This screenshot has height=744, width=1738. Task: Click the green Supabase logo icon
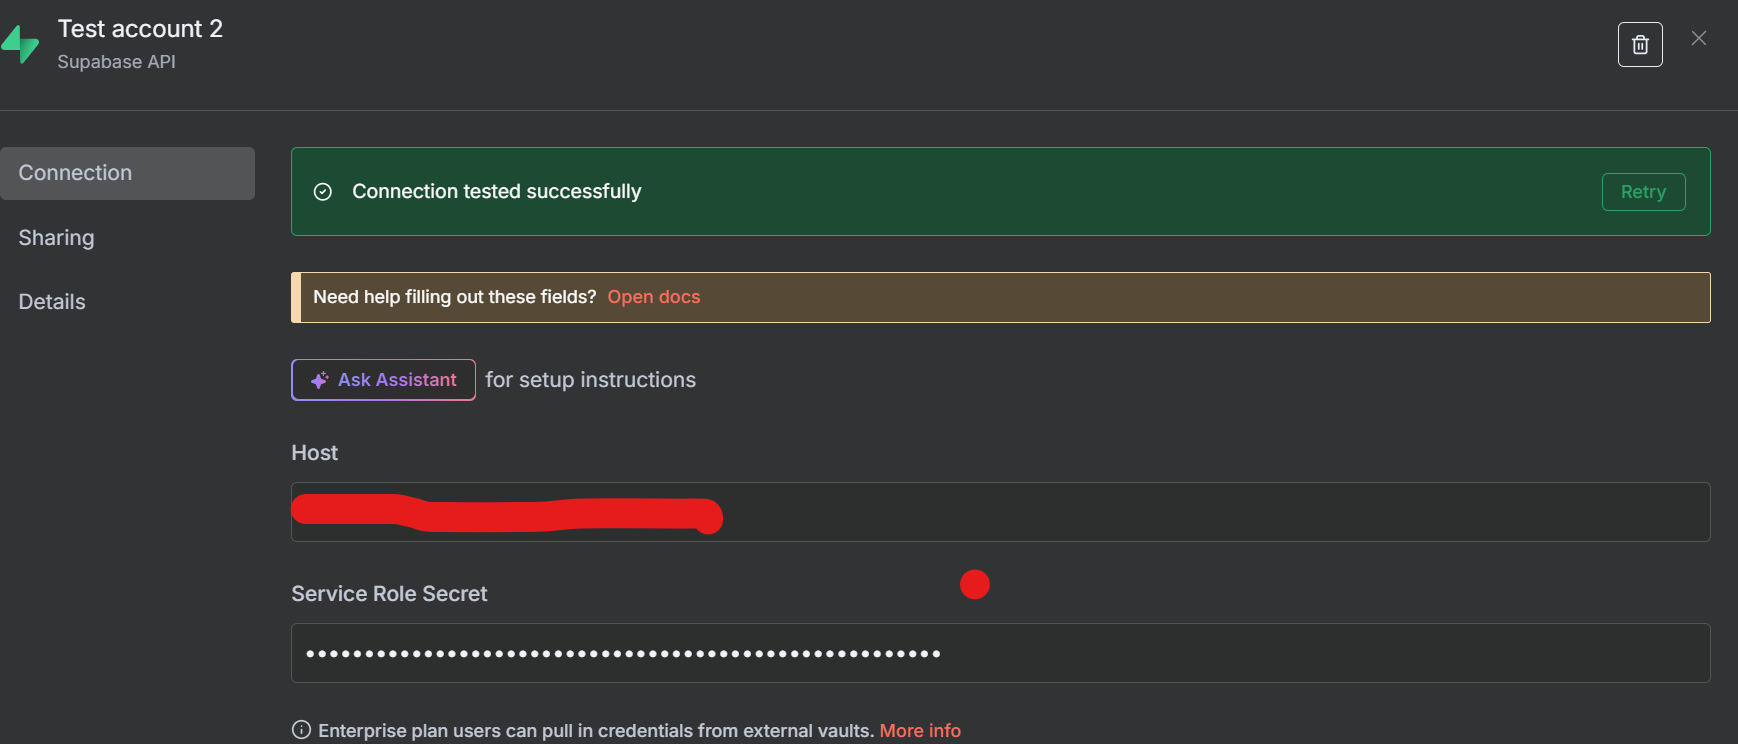point(20,44)
